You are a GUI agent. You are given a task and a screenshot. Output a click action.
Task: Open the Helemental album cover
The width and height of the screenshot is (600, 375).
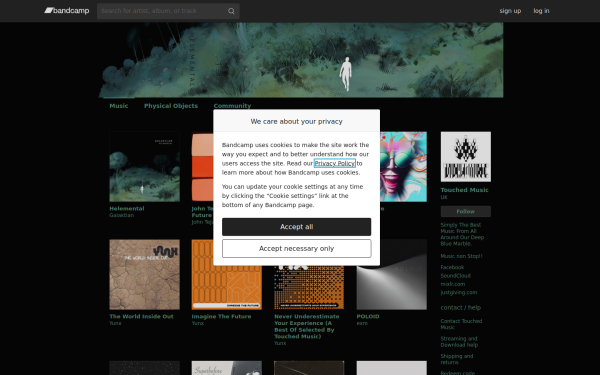(144, 167)
